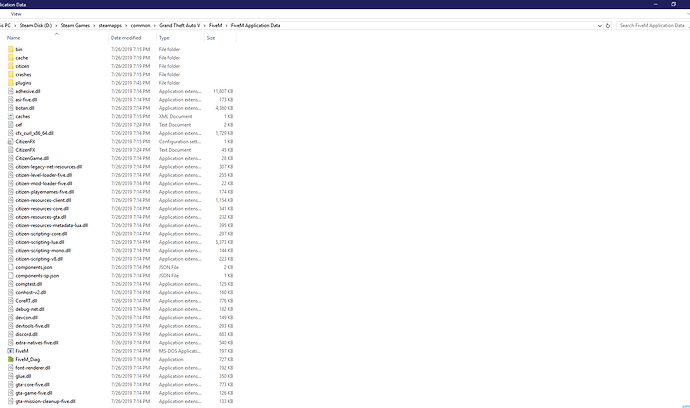Viewport: 690px width, 408px height.
Task: Sort files by the Size column
Action: click(x=211, y=37)
